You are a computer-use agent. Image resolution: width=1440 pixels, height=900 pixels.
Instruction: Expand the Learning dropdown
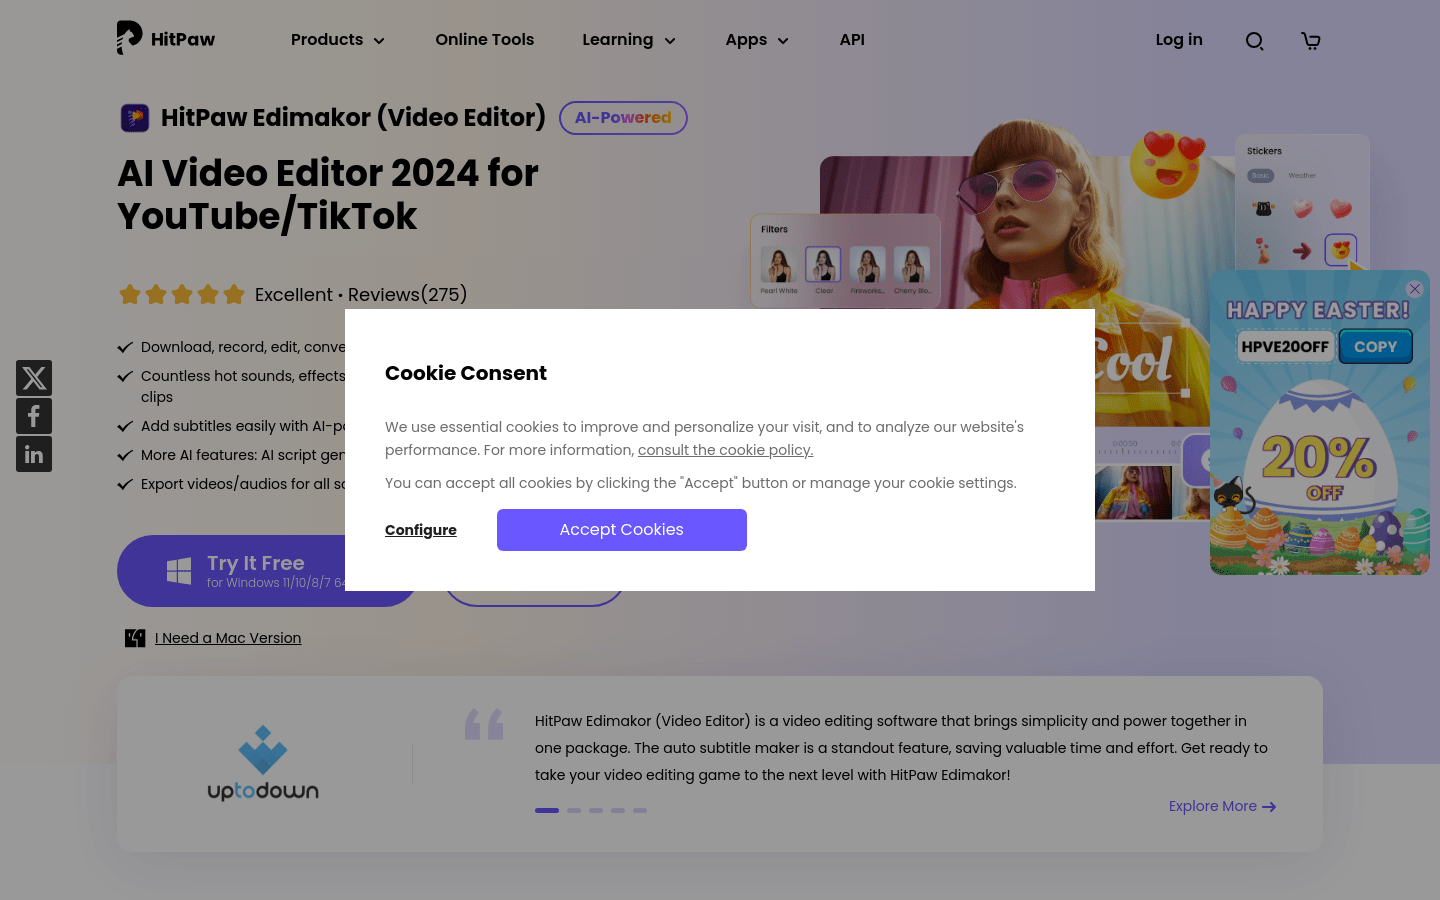pyautogui.click(x=629, y=40)
